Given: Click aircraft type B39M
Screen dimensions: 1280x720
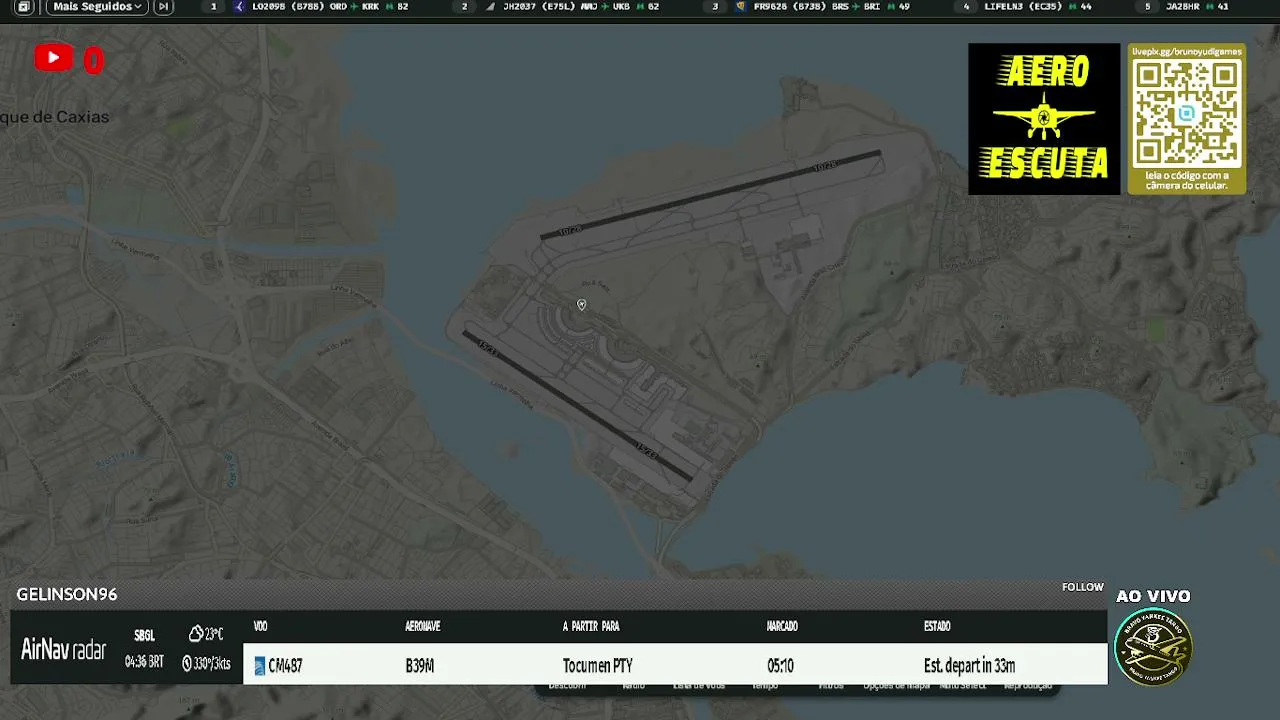Looking at the screenshot, I should point(420,666).
